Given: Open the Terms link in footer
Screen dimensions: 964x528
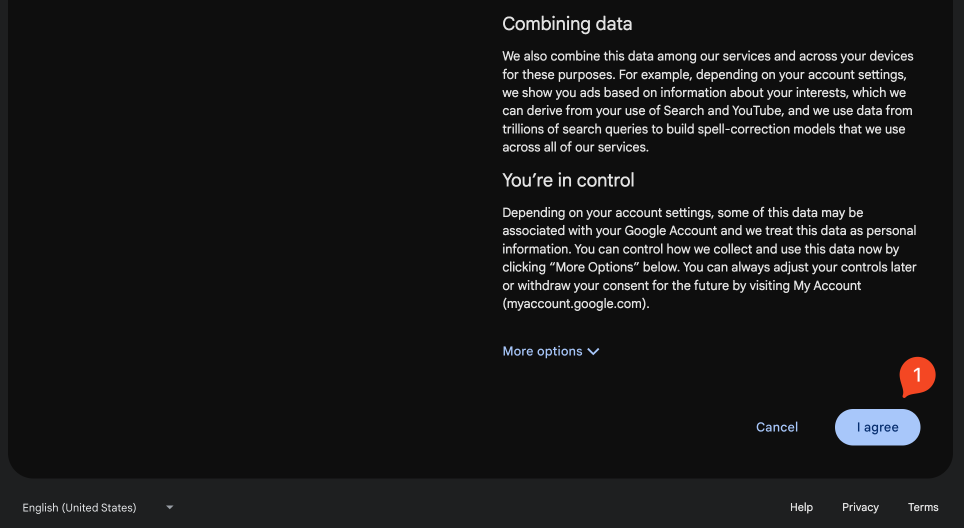Looking at the screenshot, I should (x=923, y=507).
